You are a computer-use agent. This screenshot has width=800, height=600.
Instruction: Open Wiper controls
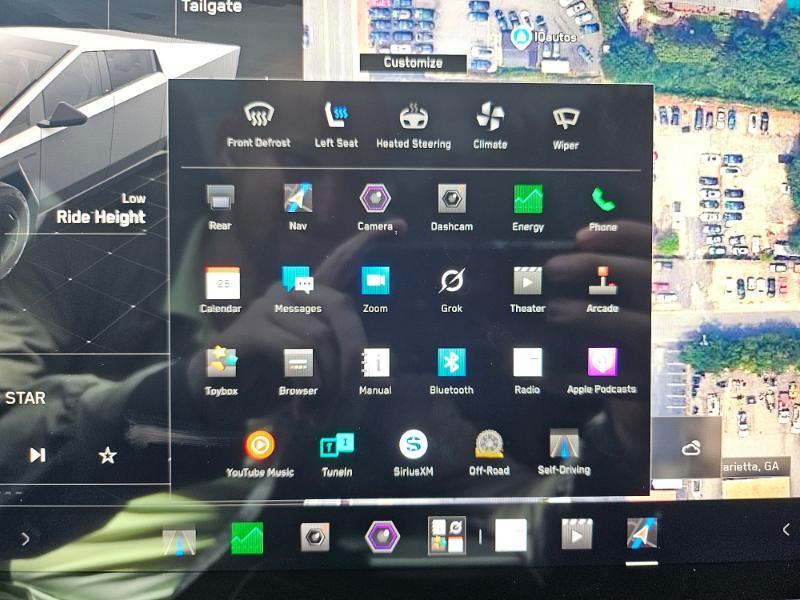(566, 128)
